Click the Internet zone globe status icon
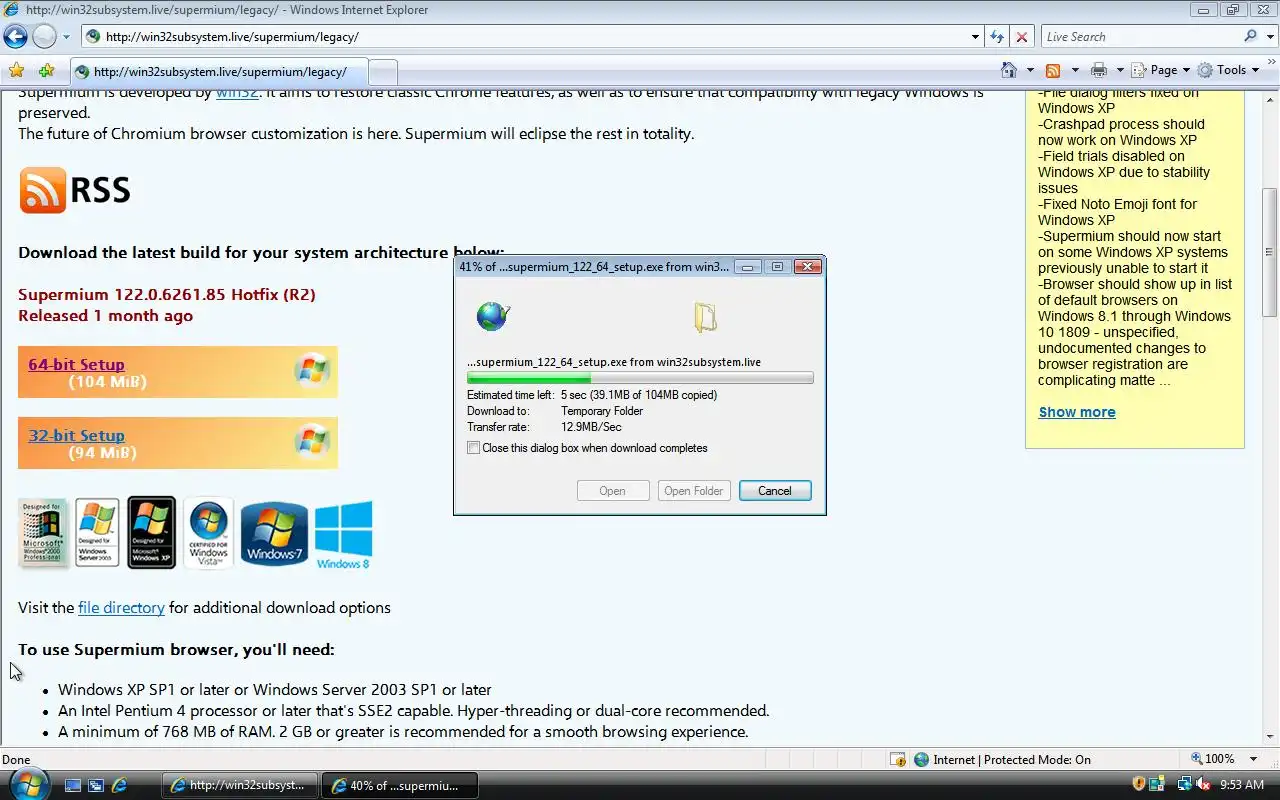The height and width of the screenshot is (800, 1280). coord(921,759)
